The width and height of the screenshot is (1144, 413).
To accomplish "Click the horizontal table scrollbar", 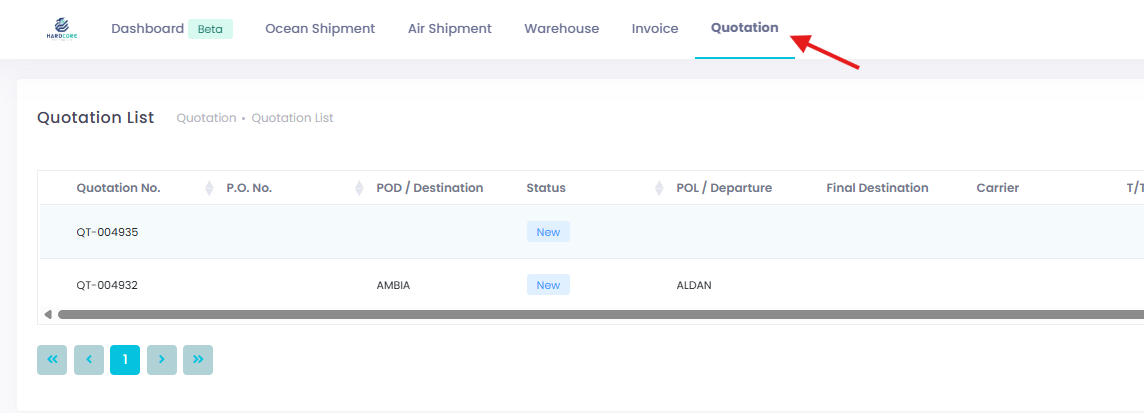I will [x=600, y=314].
